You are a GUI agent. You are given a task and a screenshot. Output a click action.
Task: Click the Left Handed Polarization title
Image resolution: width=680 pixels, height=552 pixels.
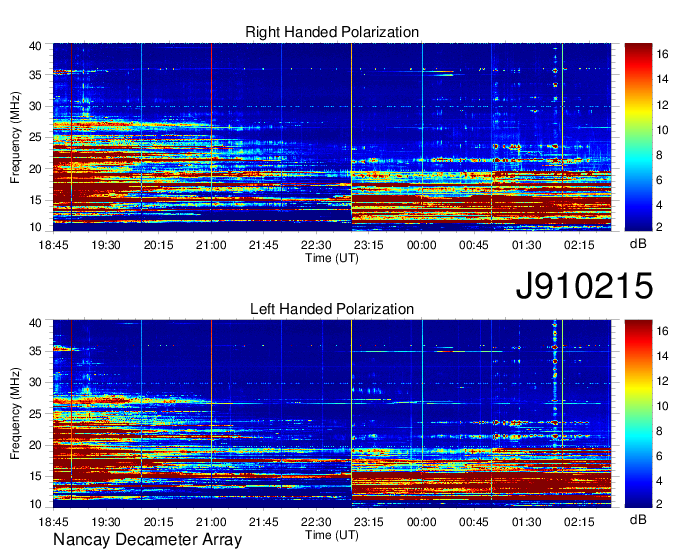[x=332, y=309]
